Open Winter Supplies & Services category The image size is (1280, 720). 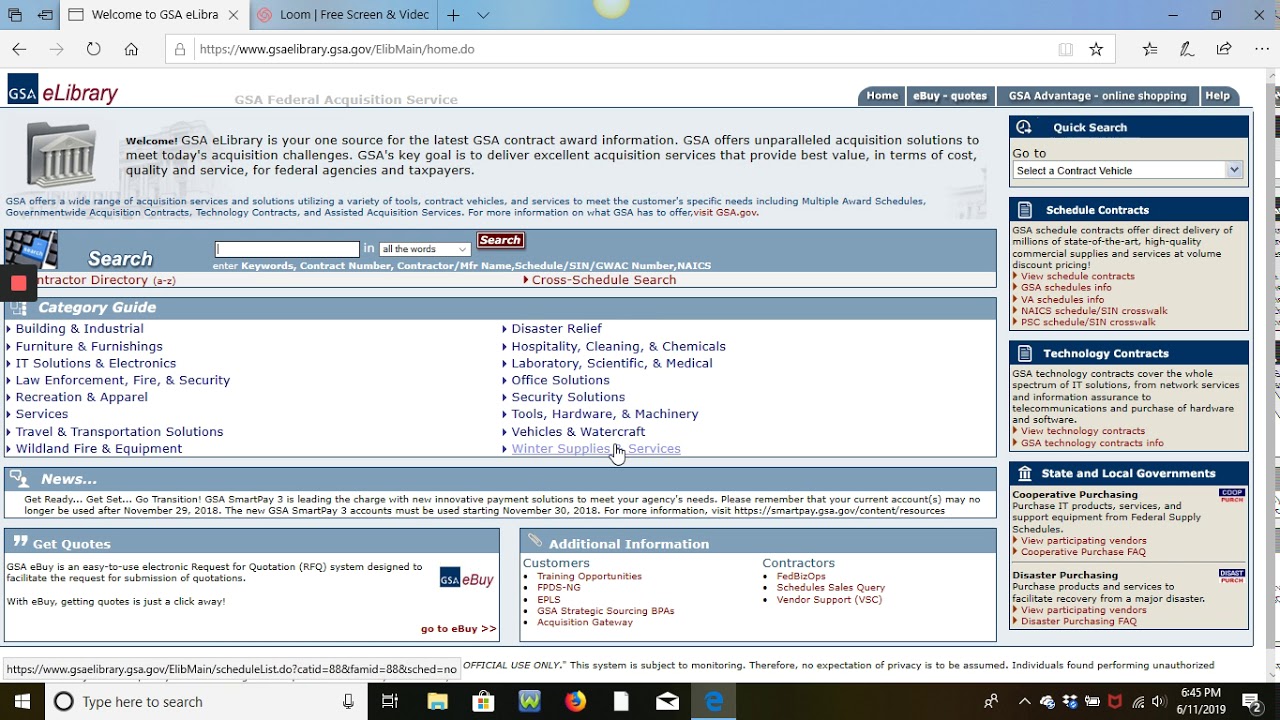click(x=596, y=449)
